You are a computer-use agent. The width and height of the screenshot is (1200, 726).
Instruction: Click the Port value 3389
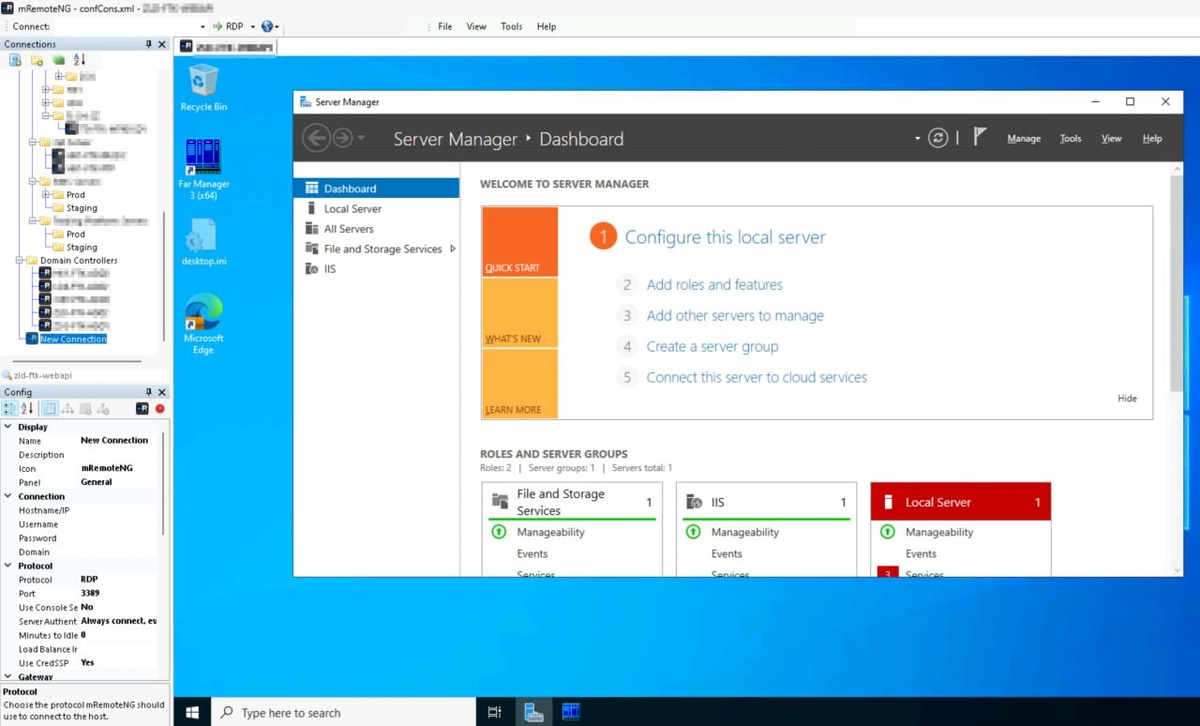tap(90, 594)
